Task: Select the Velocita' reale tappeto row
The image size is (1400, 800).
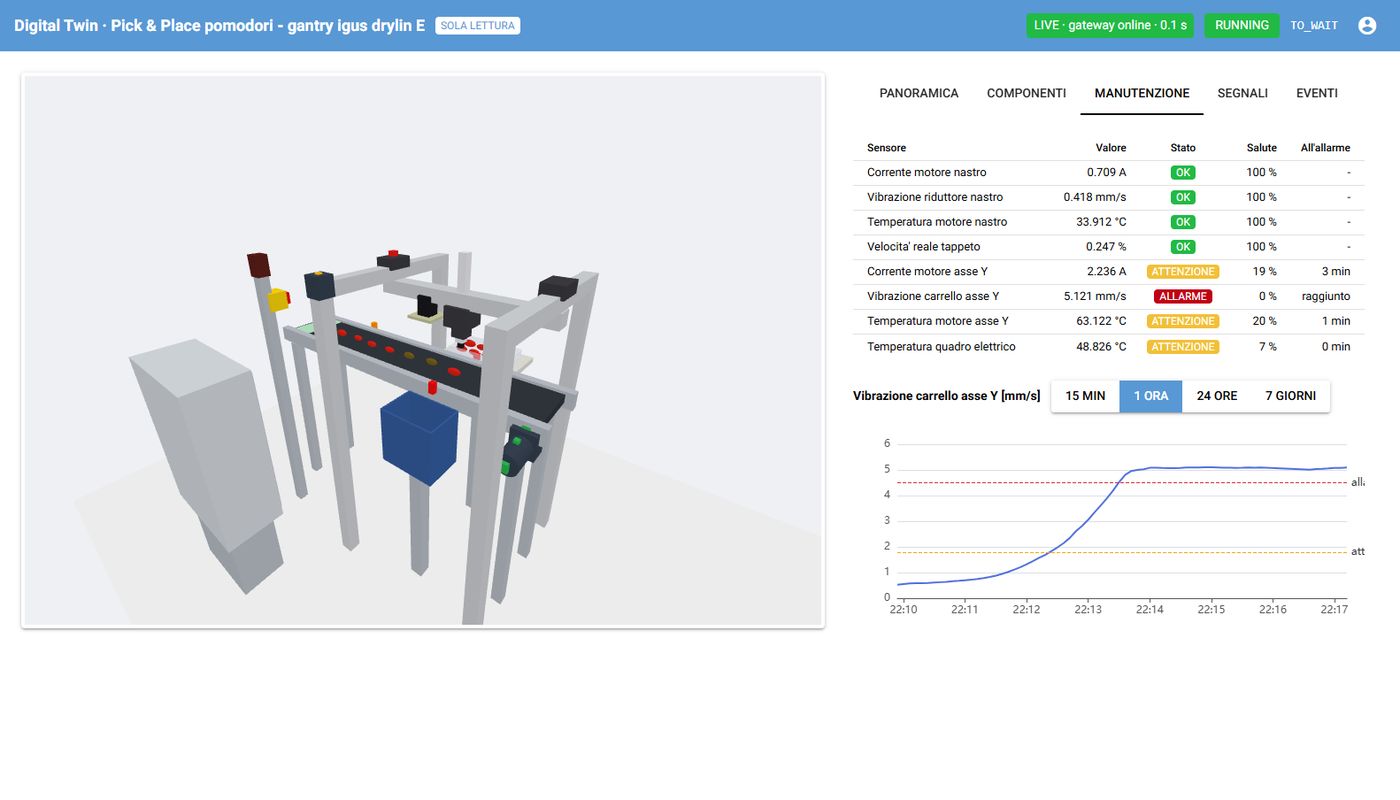Action: [1108, 247]
